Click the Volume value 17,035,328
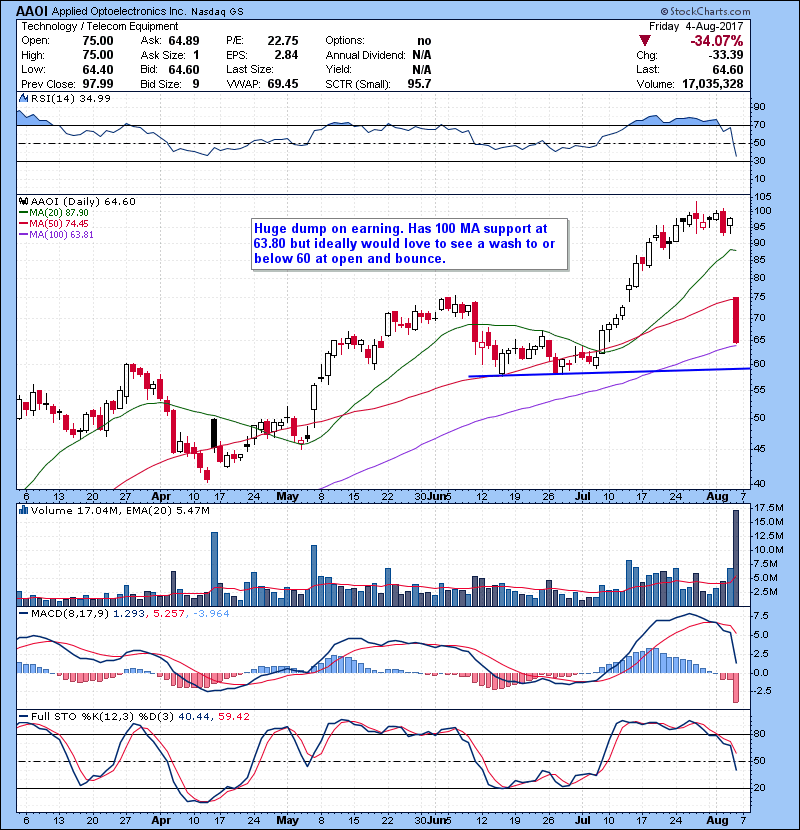 click(713, 84)
